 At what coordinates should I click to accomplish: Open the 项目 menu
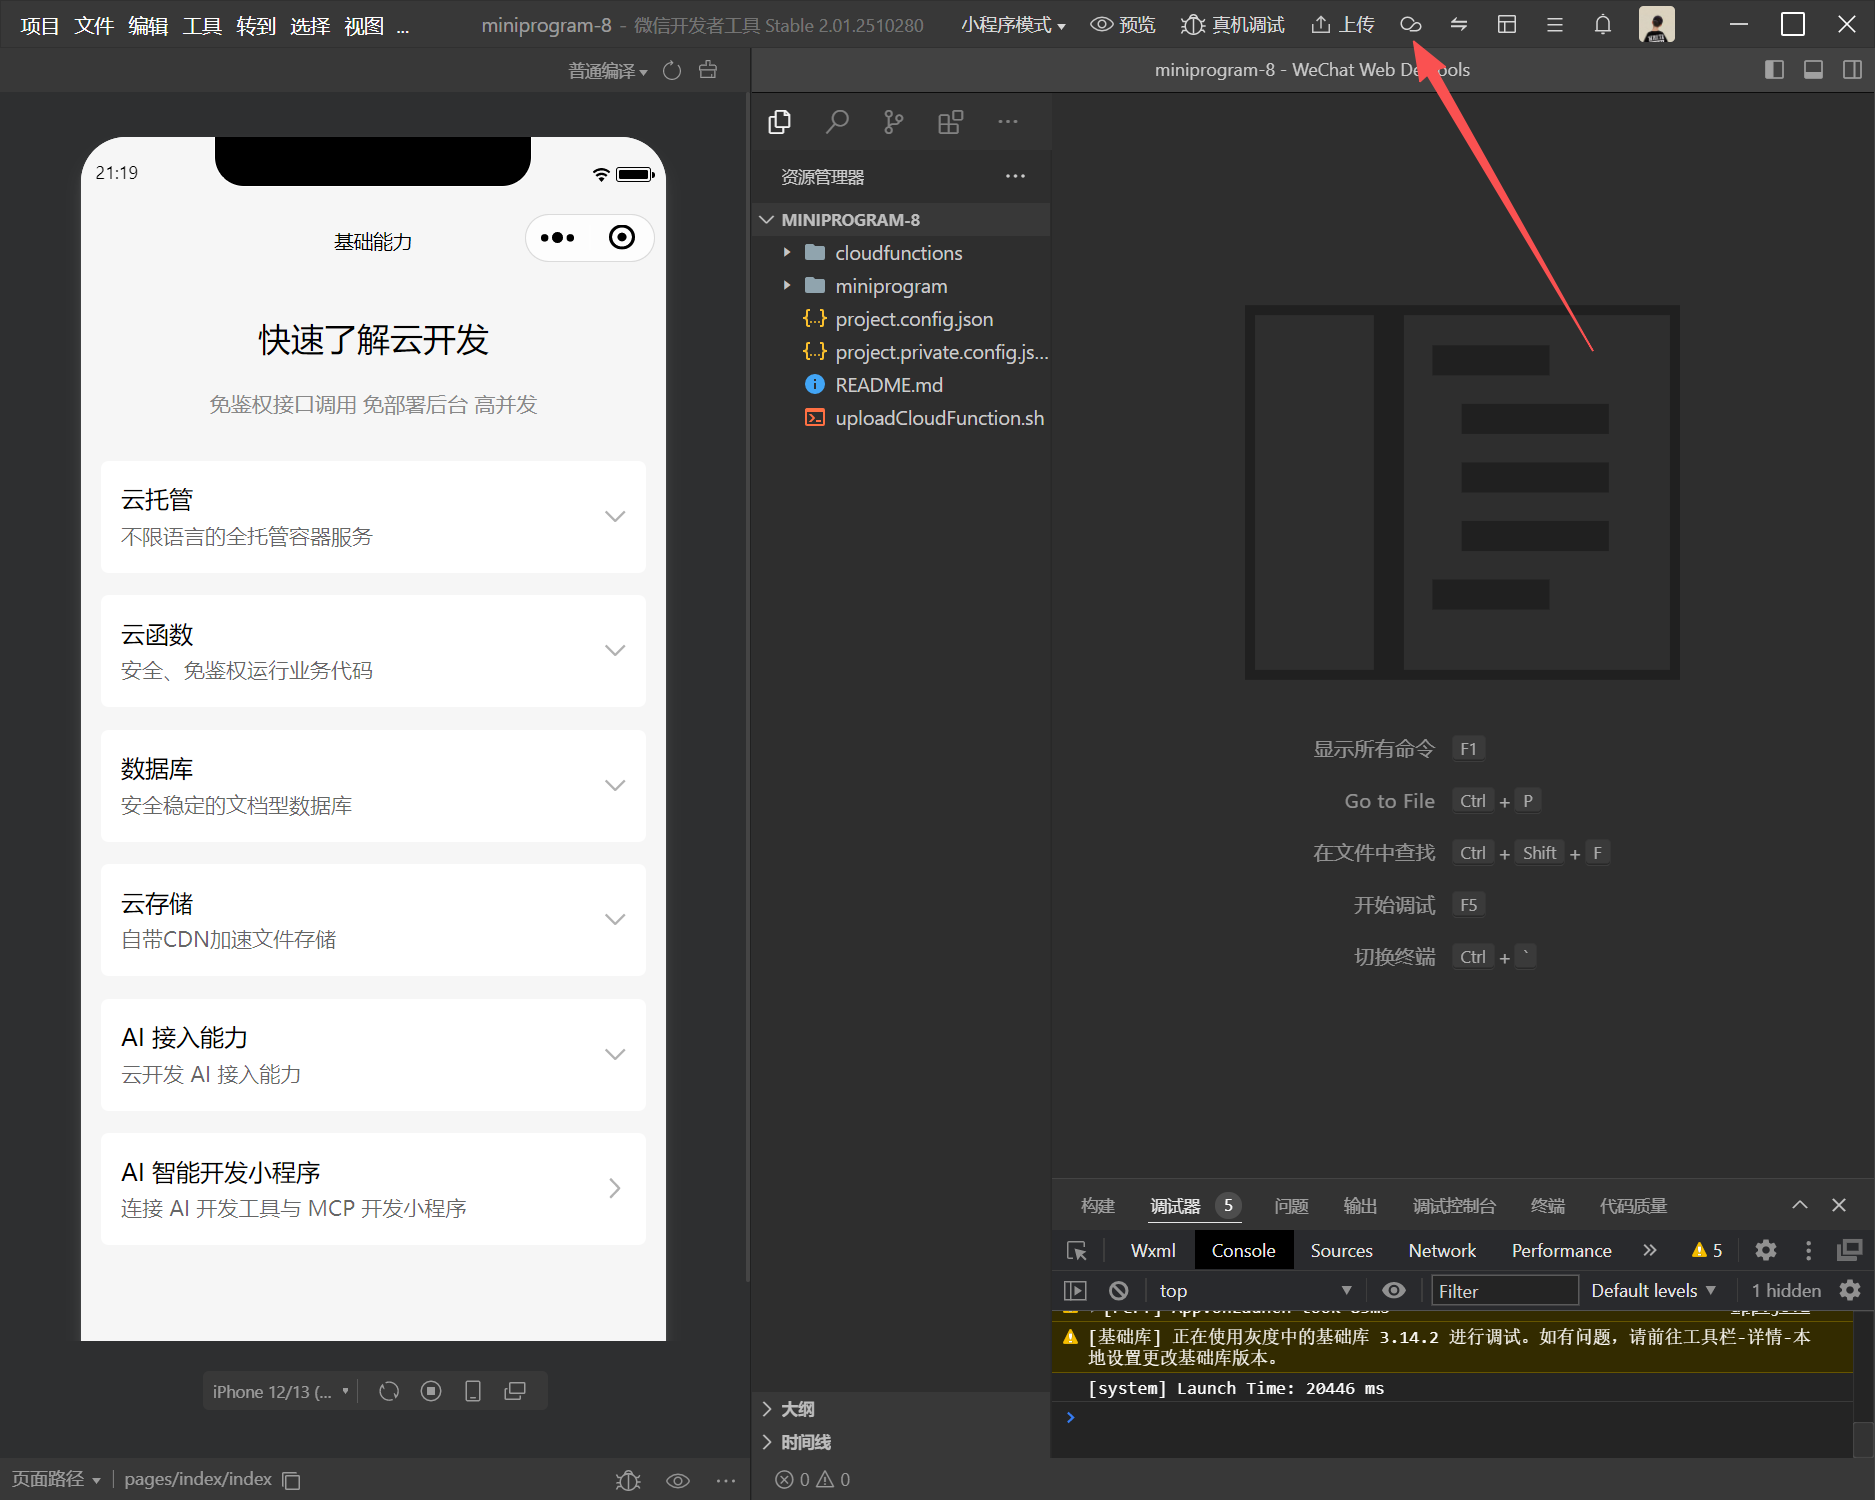tap(40, 26)
